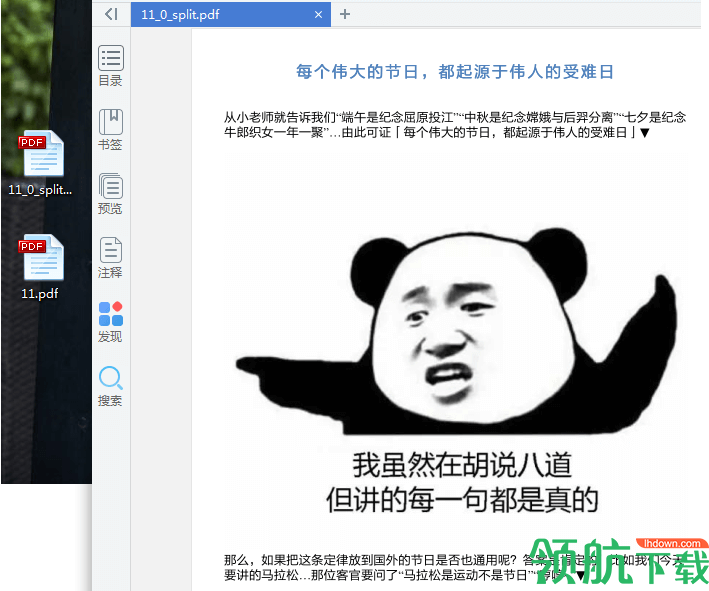
Task: Close the 11_0_split.pdf tab
Action: pos(318,14)
